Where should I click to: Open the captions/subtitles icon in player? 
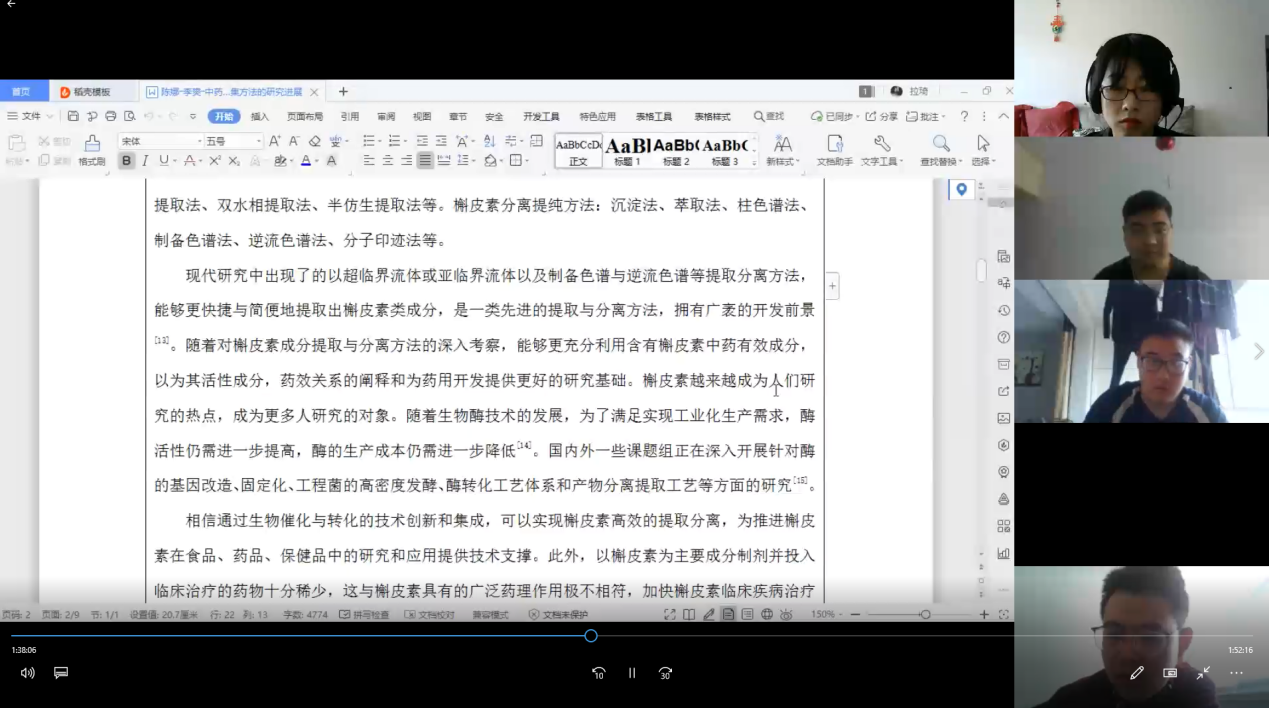pyautogui.click(x=61, y=673)
